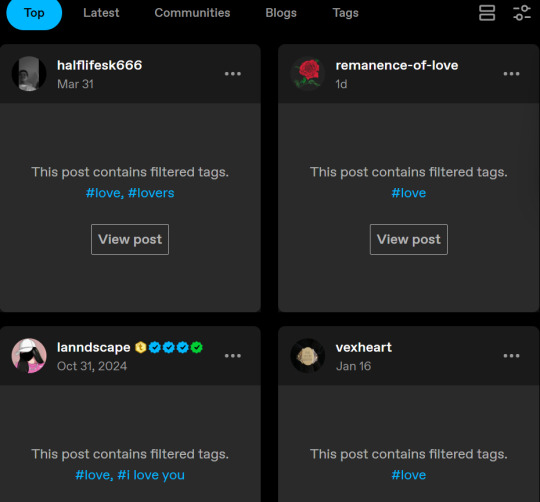Open the search filter settings icon
This screenshot has height=502, width=540.
(521, 13)
